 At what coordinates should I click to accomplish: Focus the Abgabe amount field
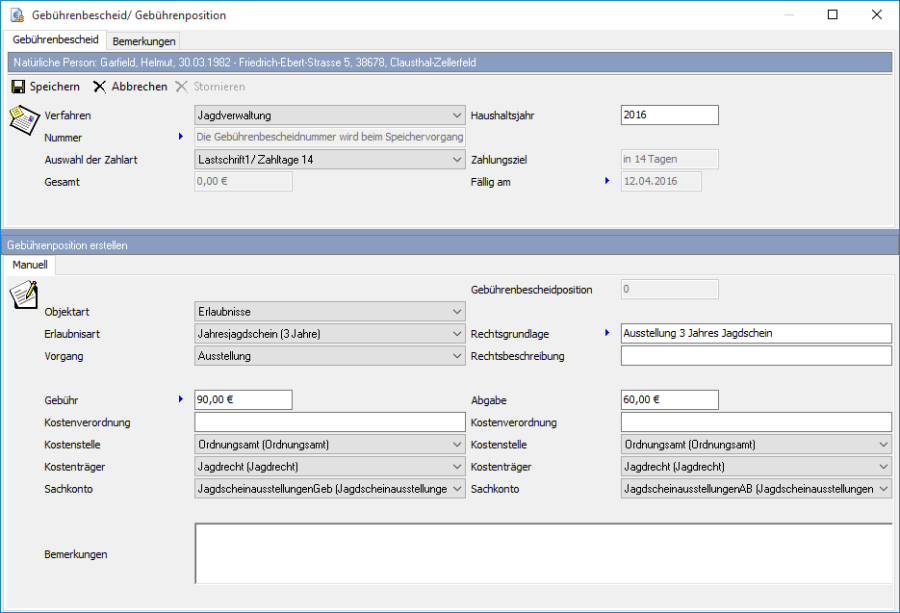pos(669,400)
